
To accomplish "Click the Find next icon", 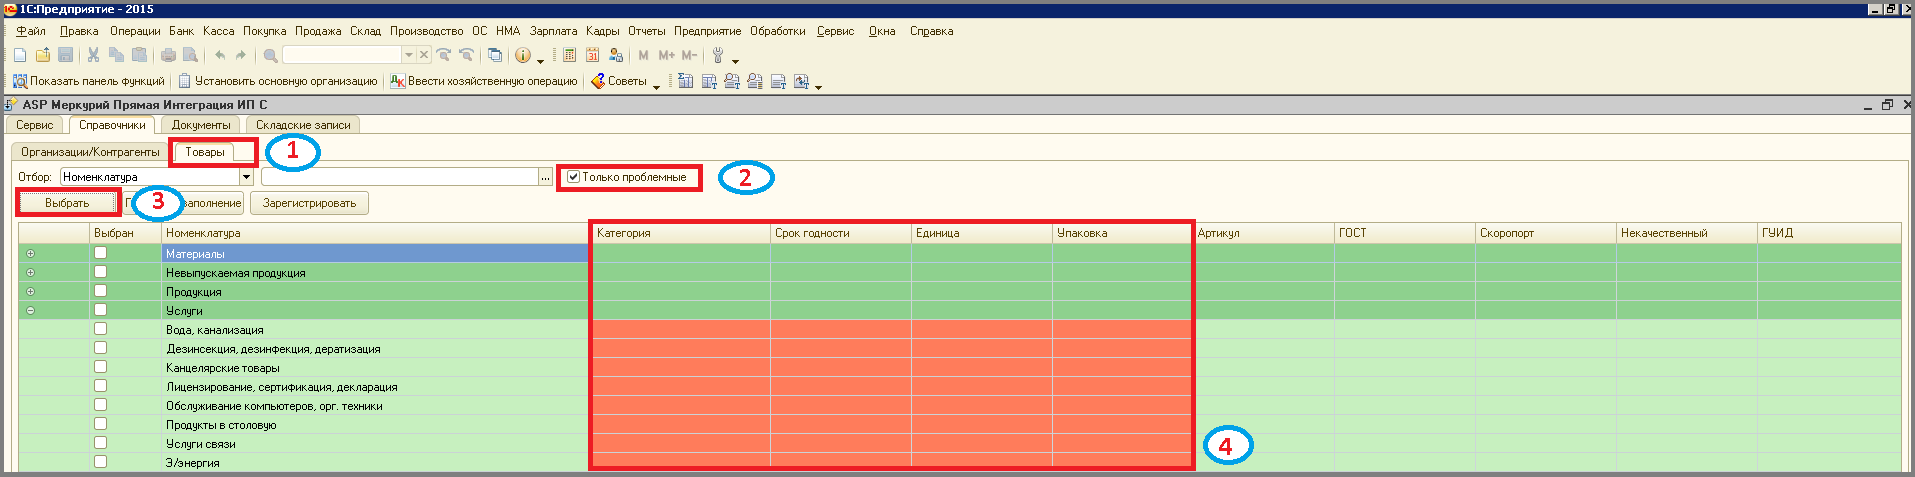I will pos(443,55).
